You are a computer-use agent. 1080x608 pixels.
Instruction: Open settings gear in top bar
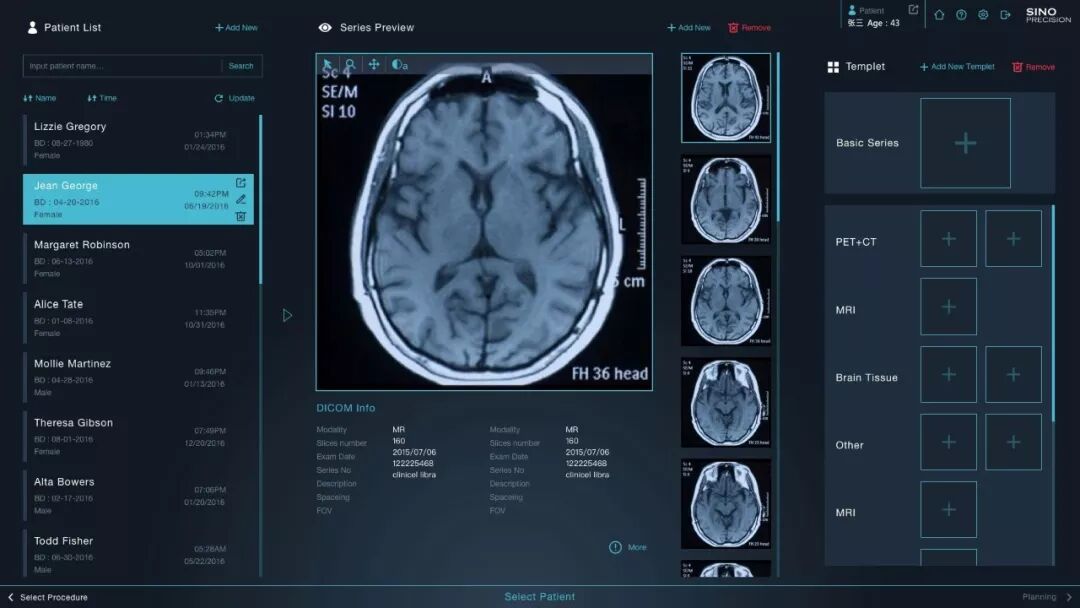[x=983, y=14]
